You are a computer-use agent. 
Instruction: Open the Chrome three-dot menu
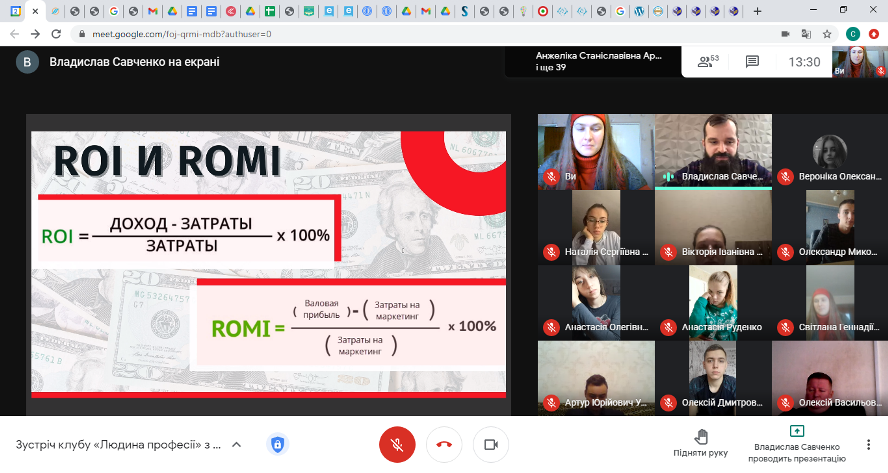point(874,33)
